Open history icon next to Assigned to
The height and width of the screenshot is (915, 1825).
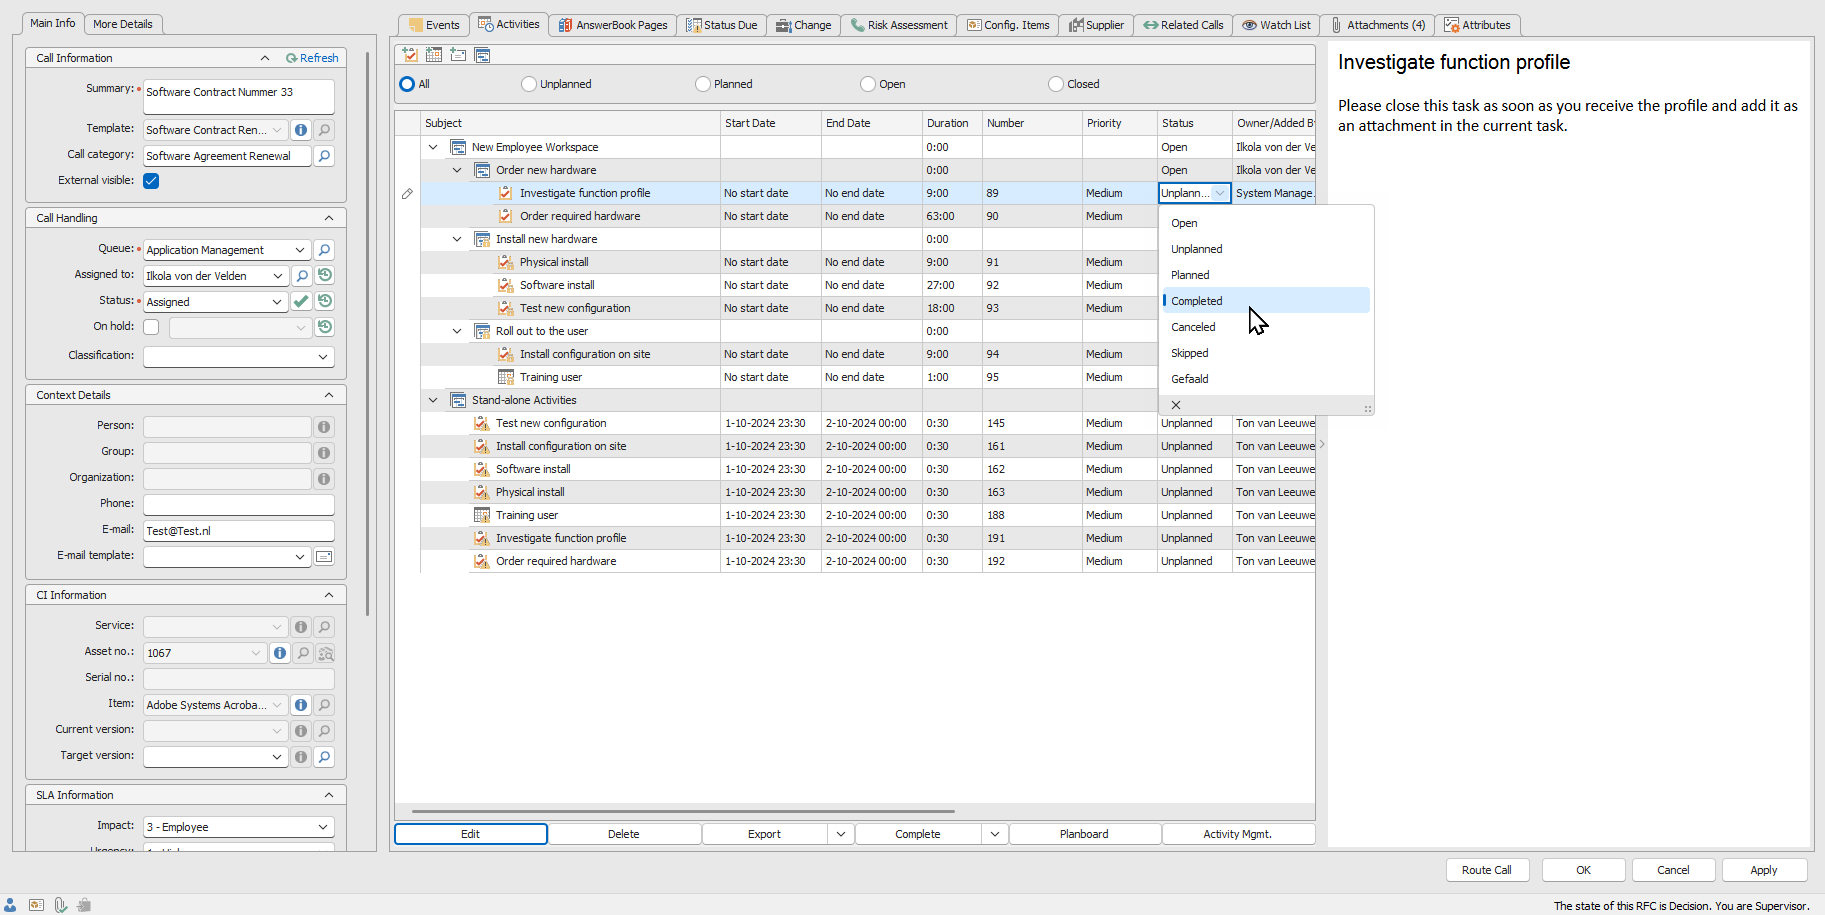pyautogui.click(x=325, y=275)
